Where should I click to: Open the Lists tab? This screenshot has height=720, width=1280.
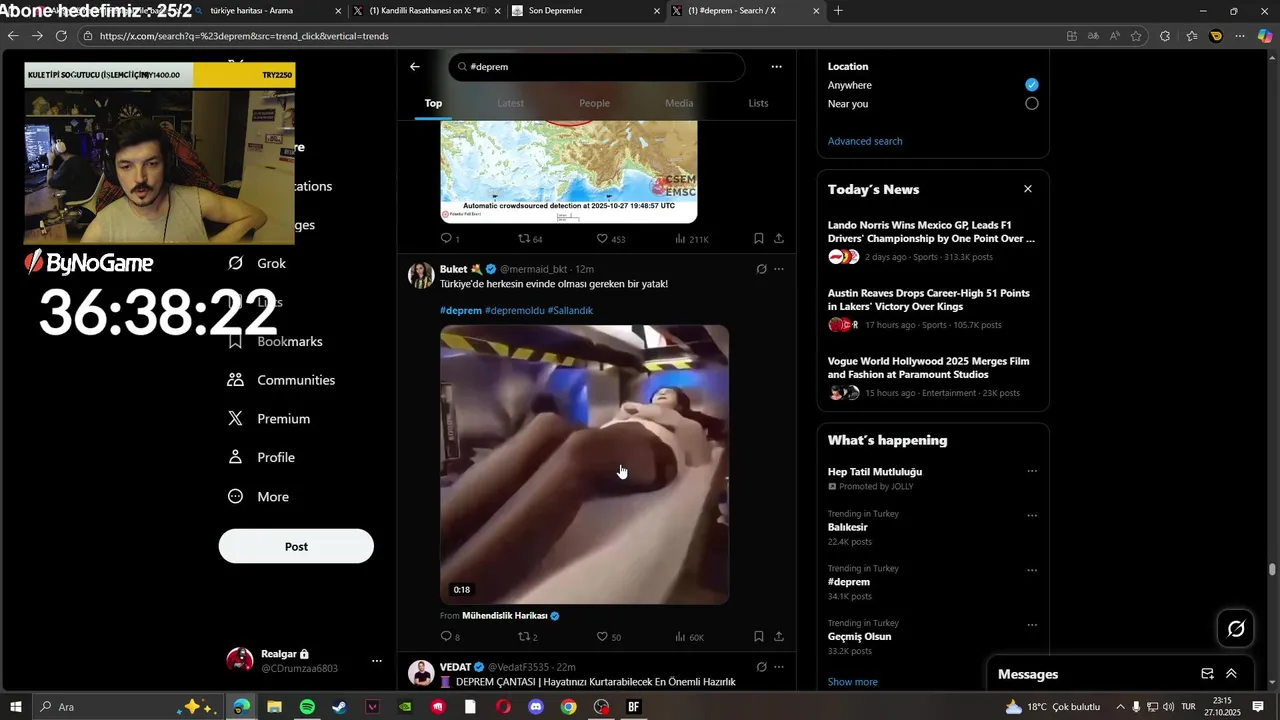(758, 103)
